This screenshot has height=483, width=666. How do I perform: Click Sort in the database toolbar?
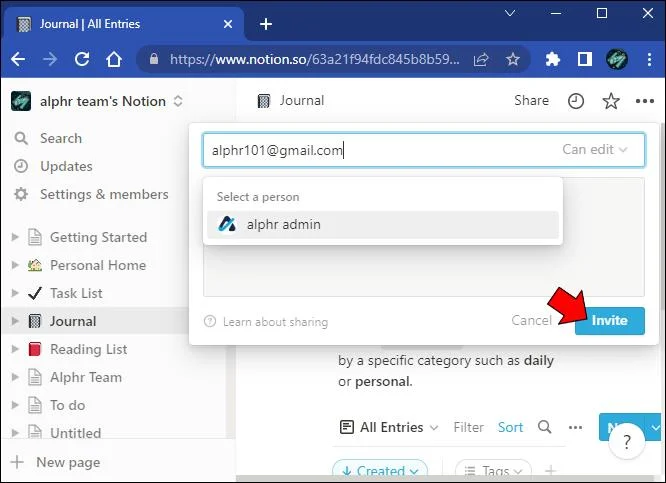coord(510,427)
